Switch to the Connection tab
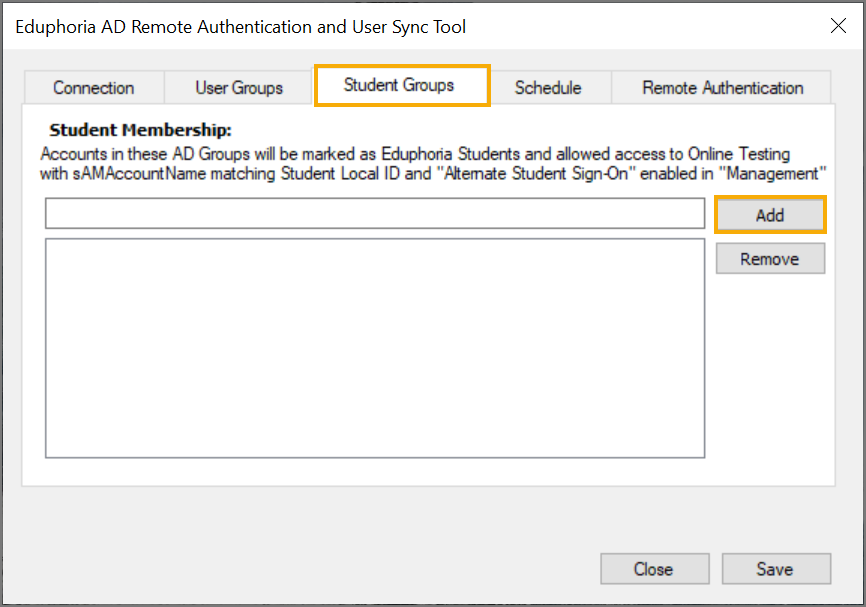Viewport: 866px width, 607px height. [93, 88]
